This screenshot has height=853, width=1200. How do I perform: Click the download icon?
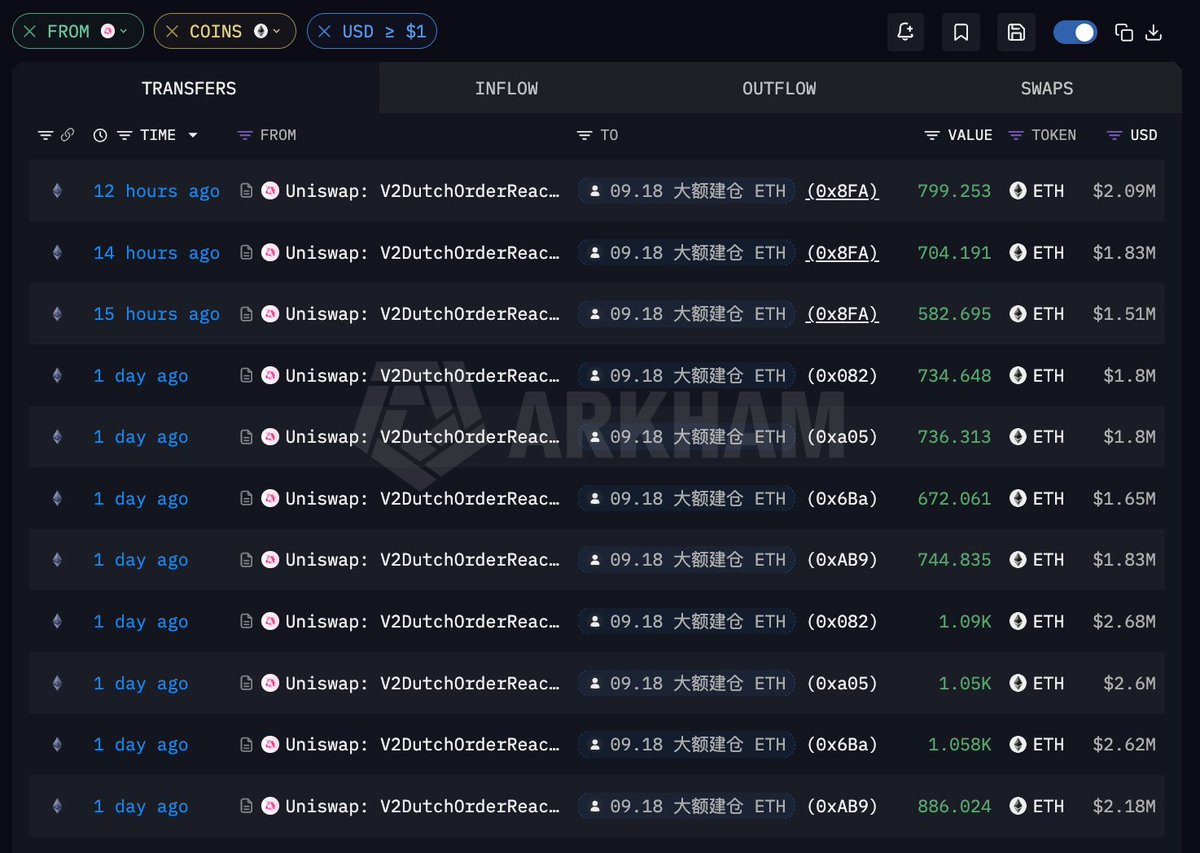click(1153, 32)
